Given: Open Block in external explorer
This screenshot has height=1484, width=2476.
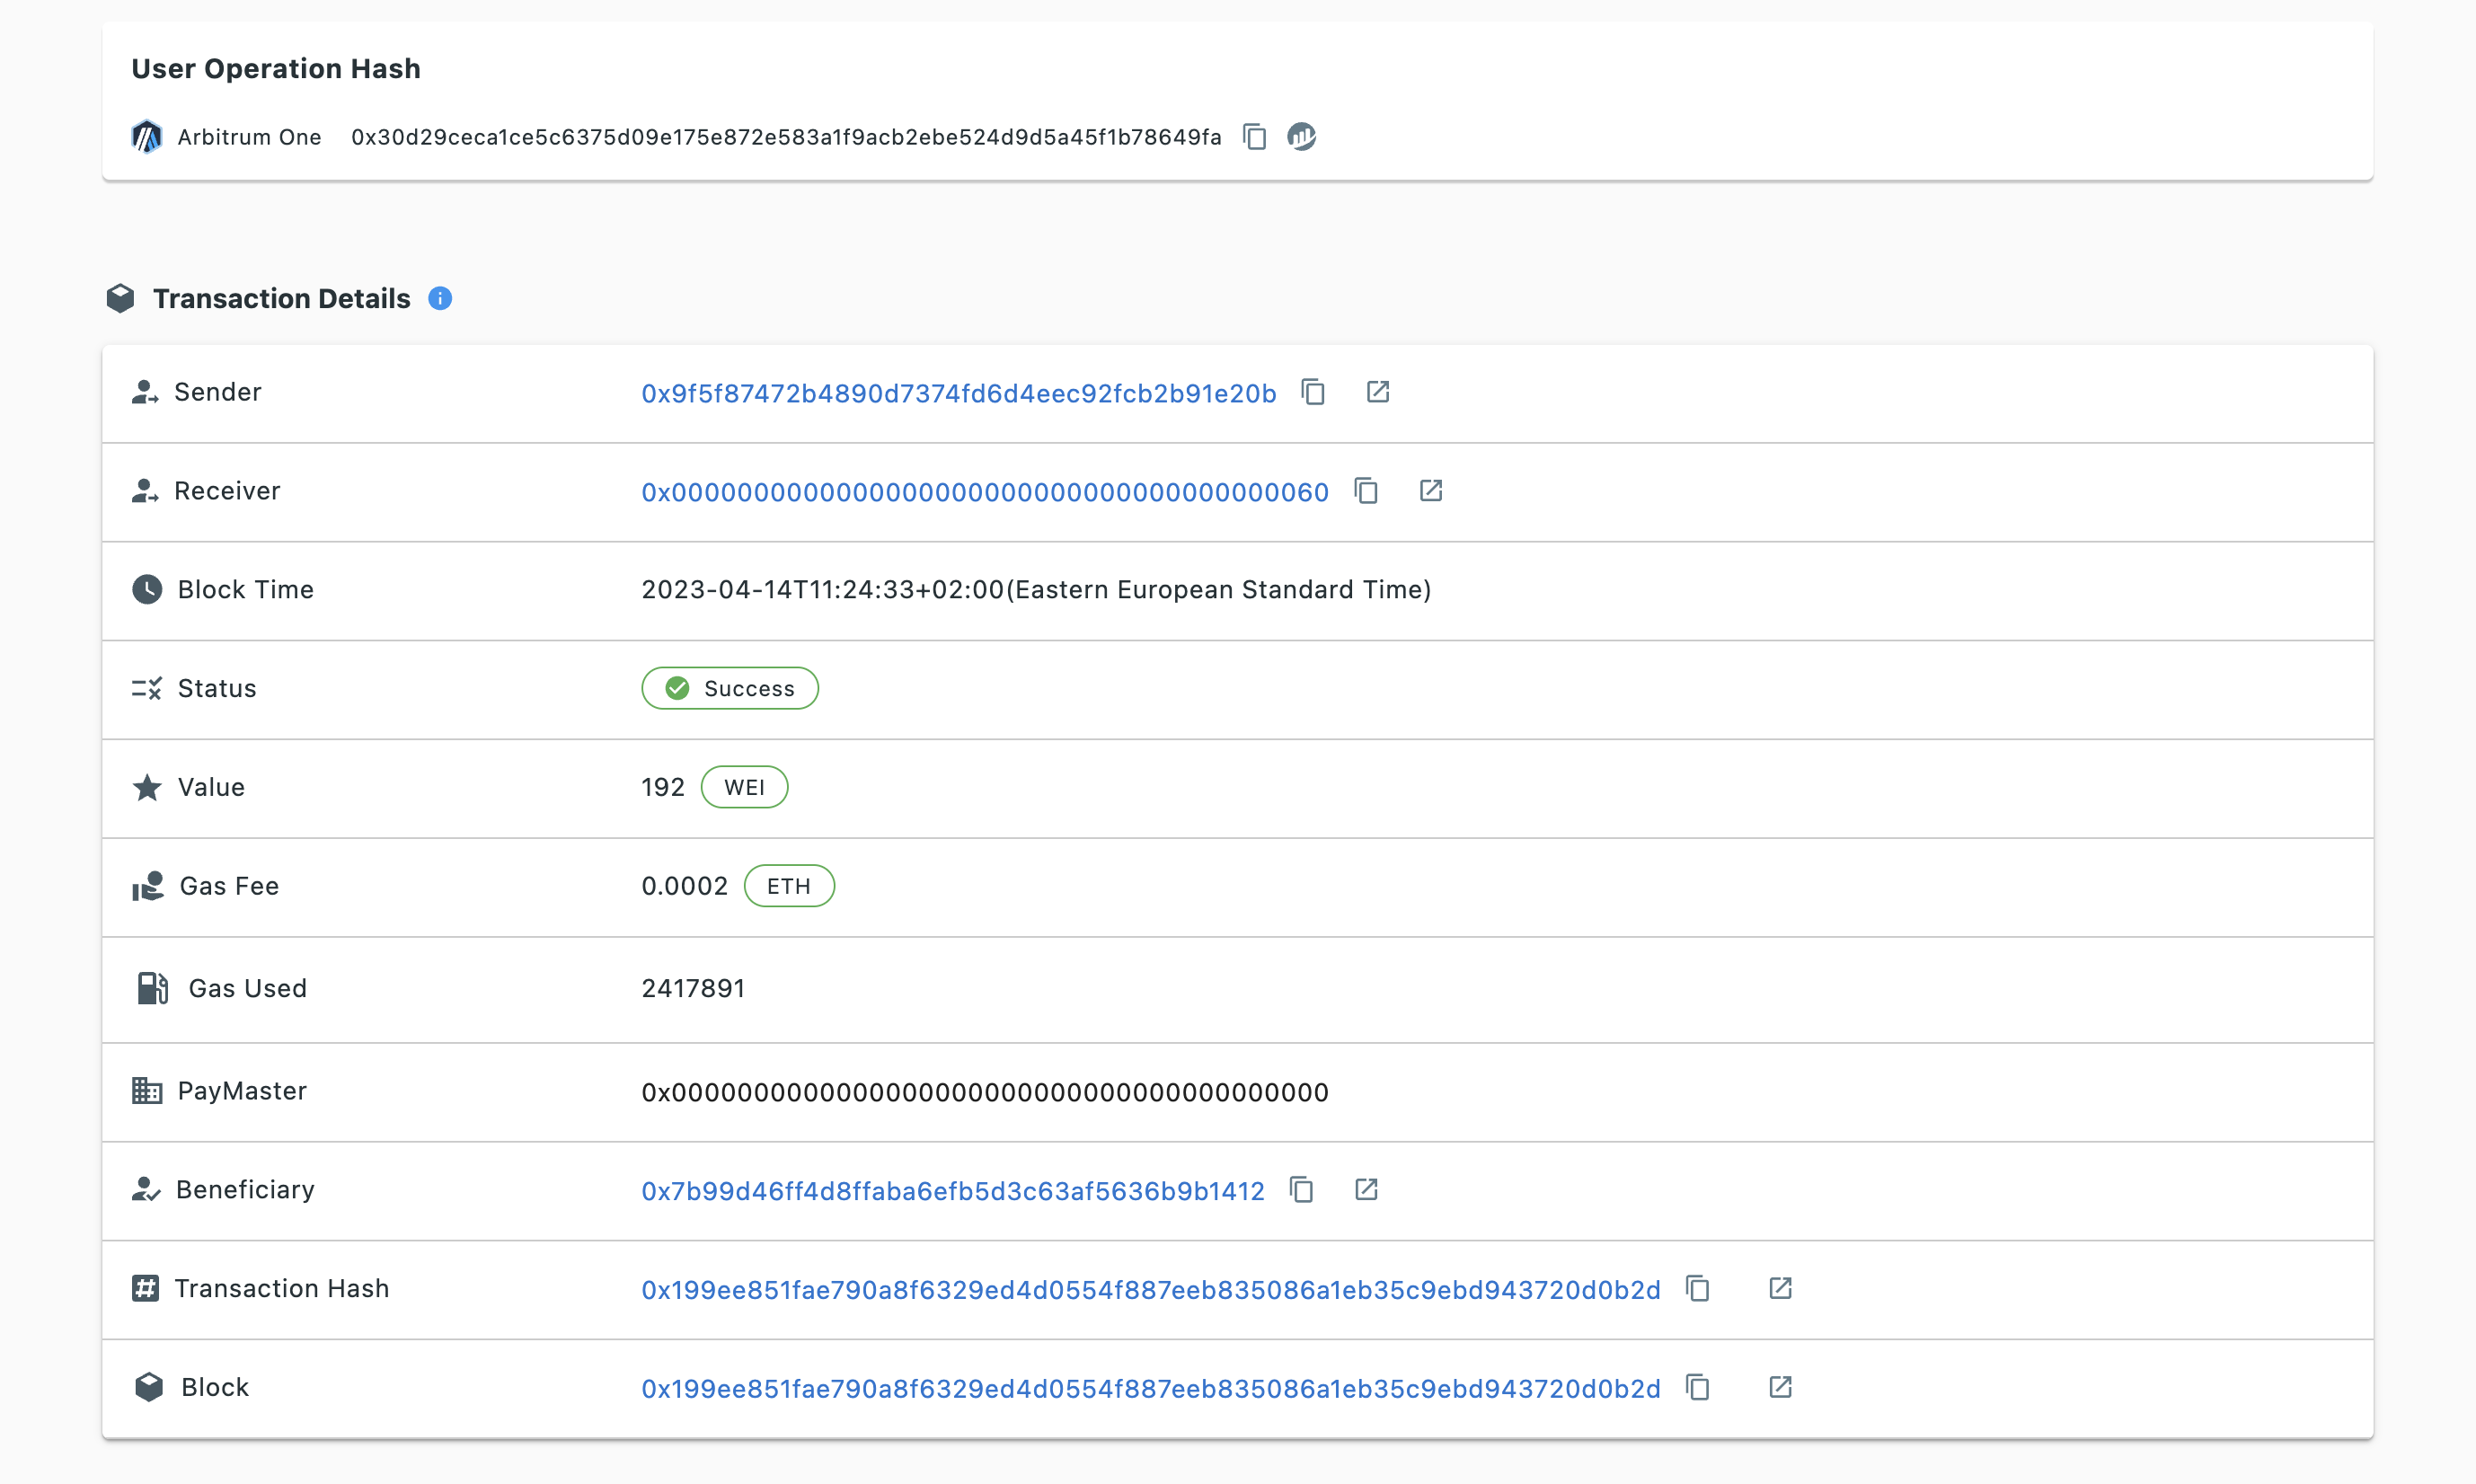Looking at the screenshot, I should click(x=1780, y=1388).
